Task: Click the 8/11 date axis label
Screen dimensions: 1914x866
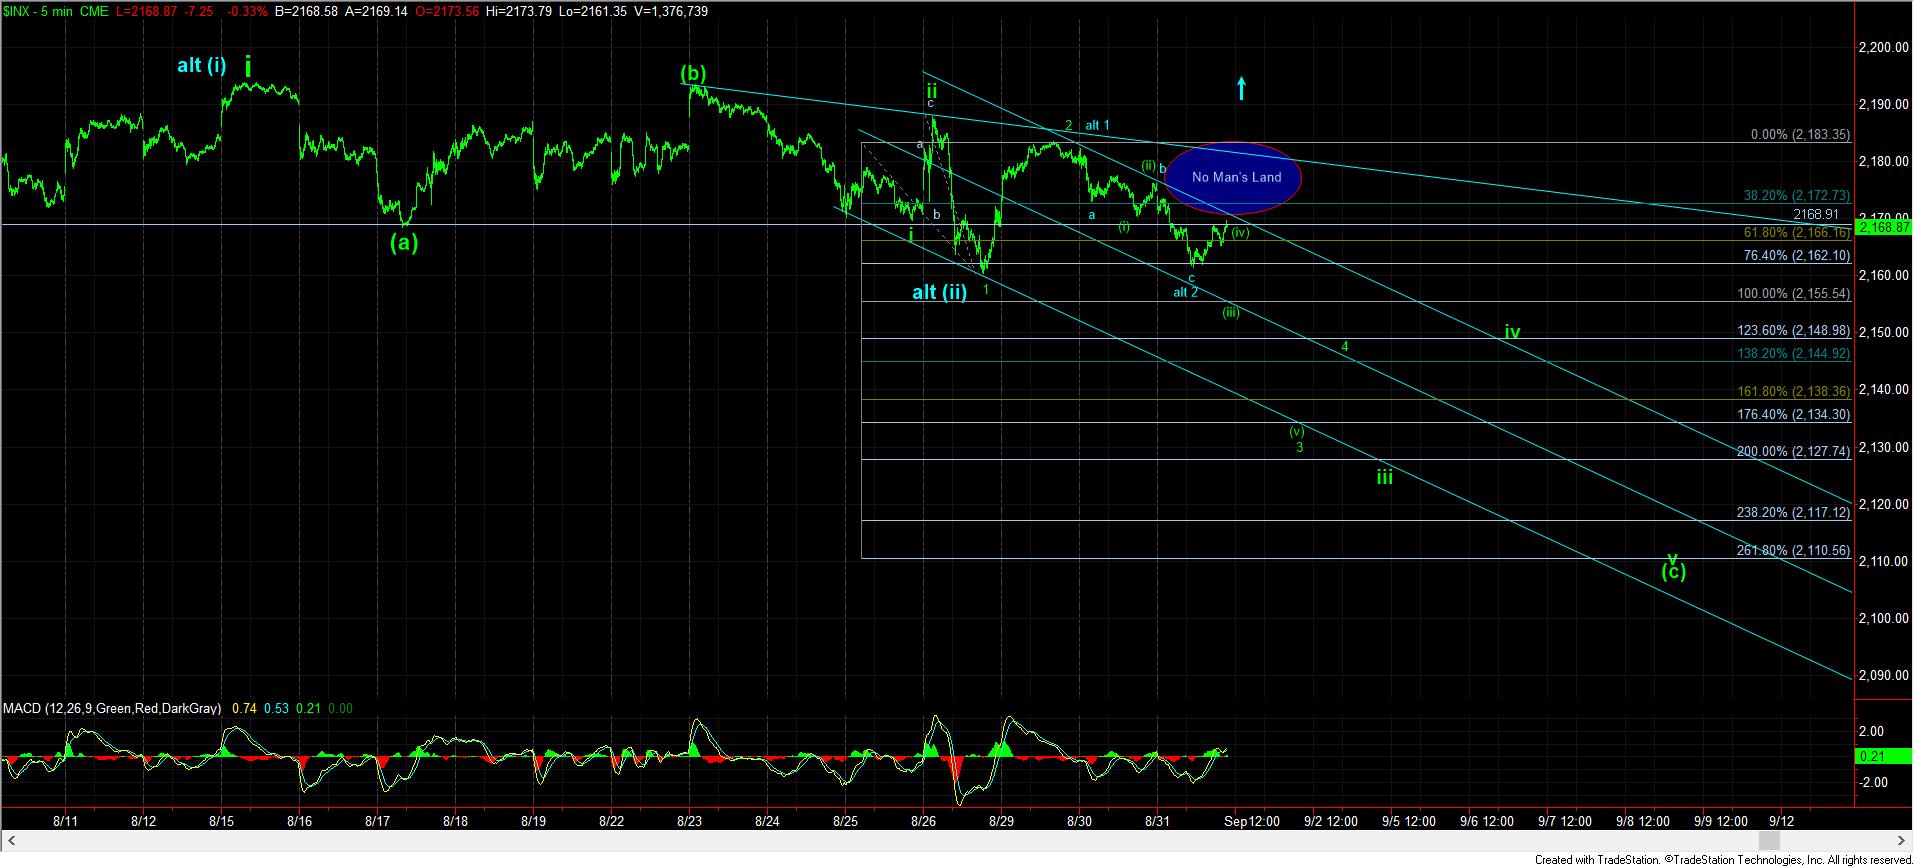Action: (x=65, y=821)
